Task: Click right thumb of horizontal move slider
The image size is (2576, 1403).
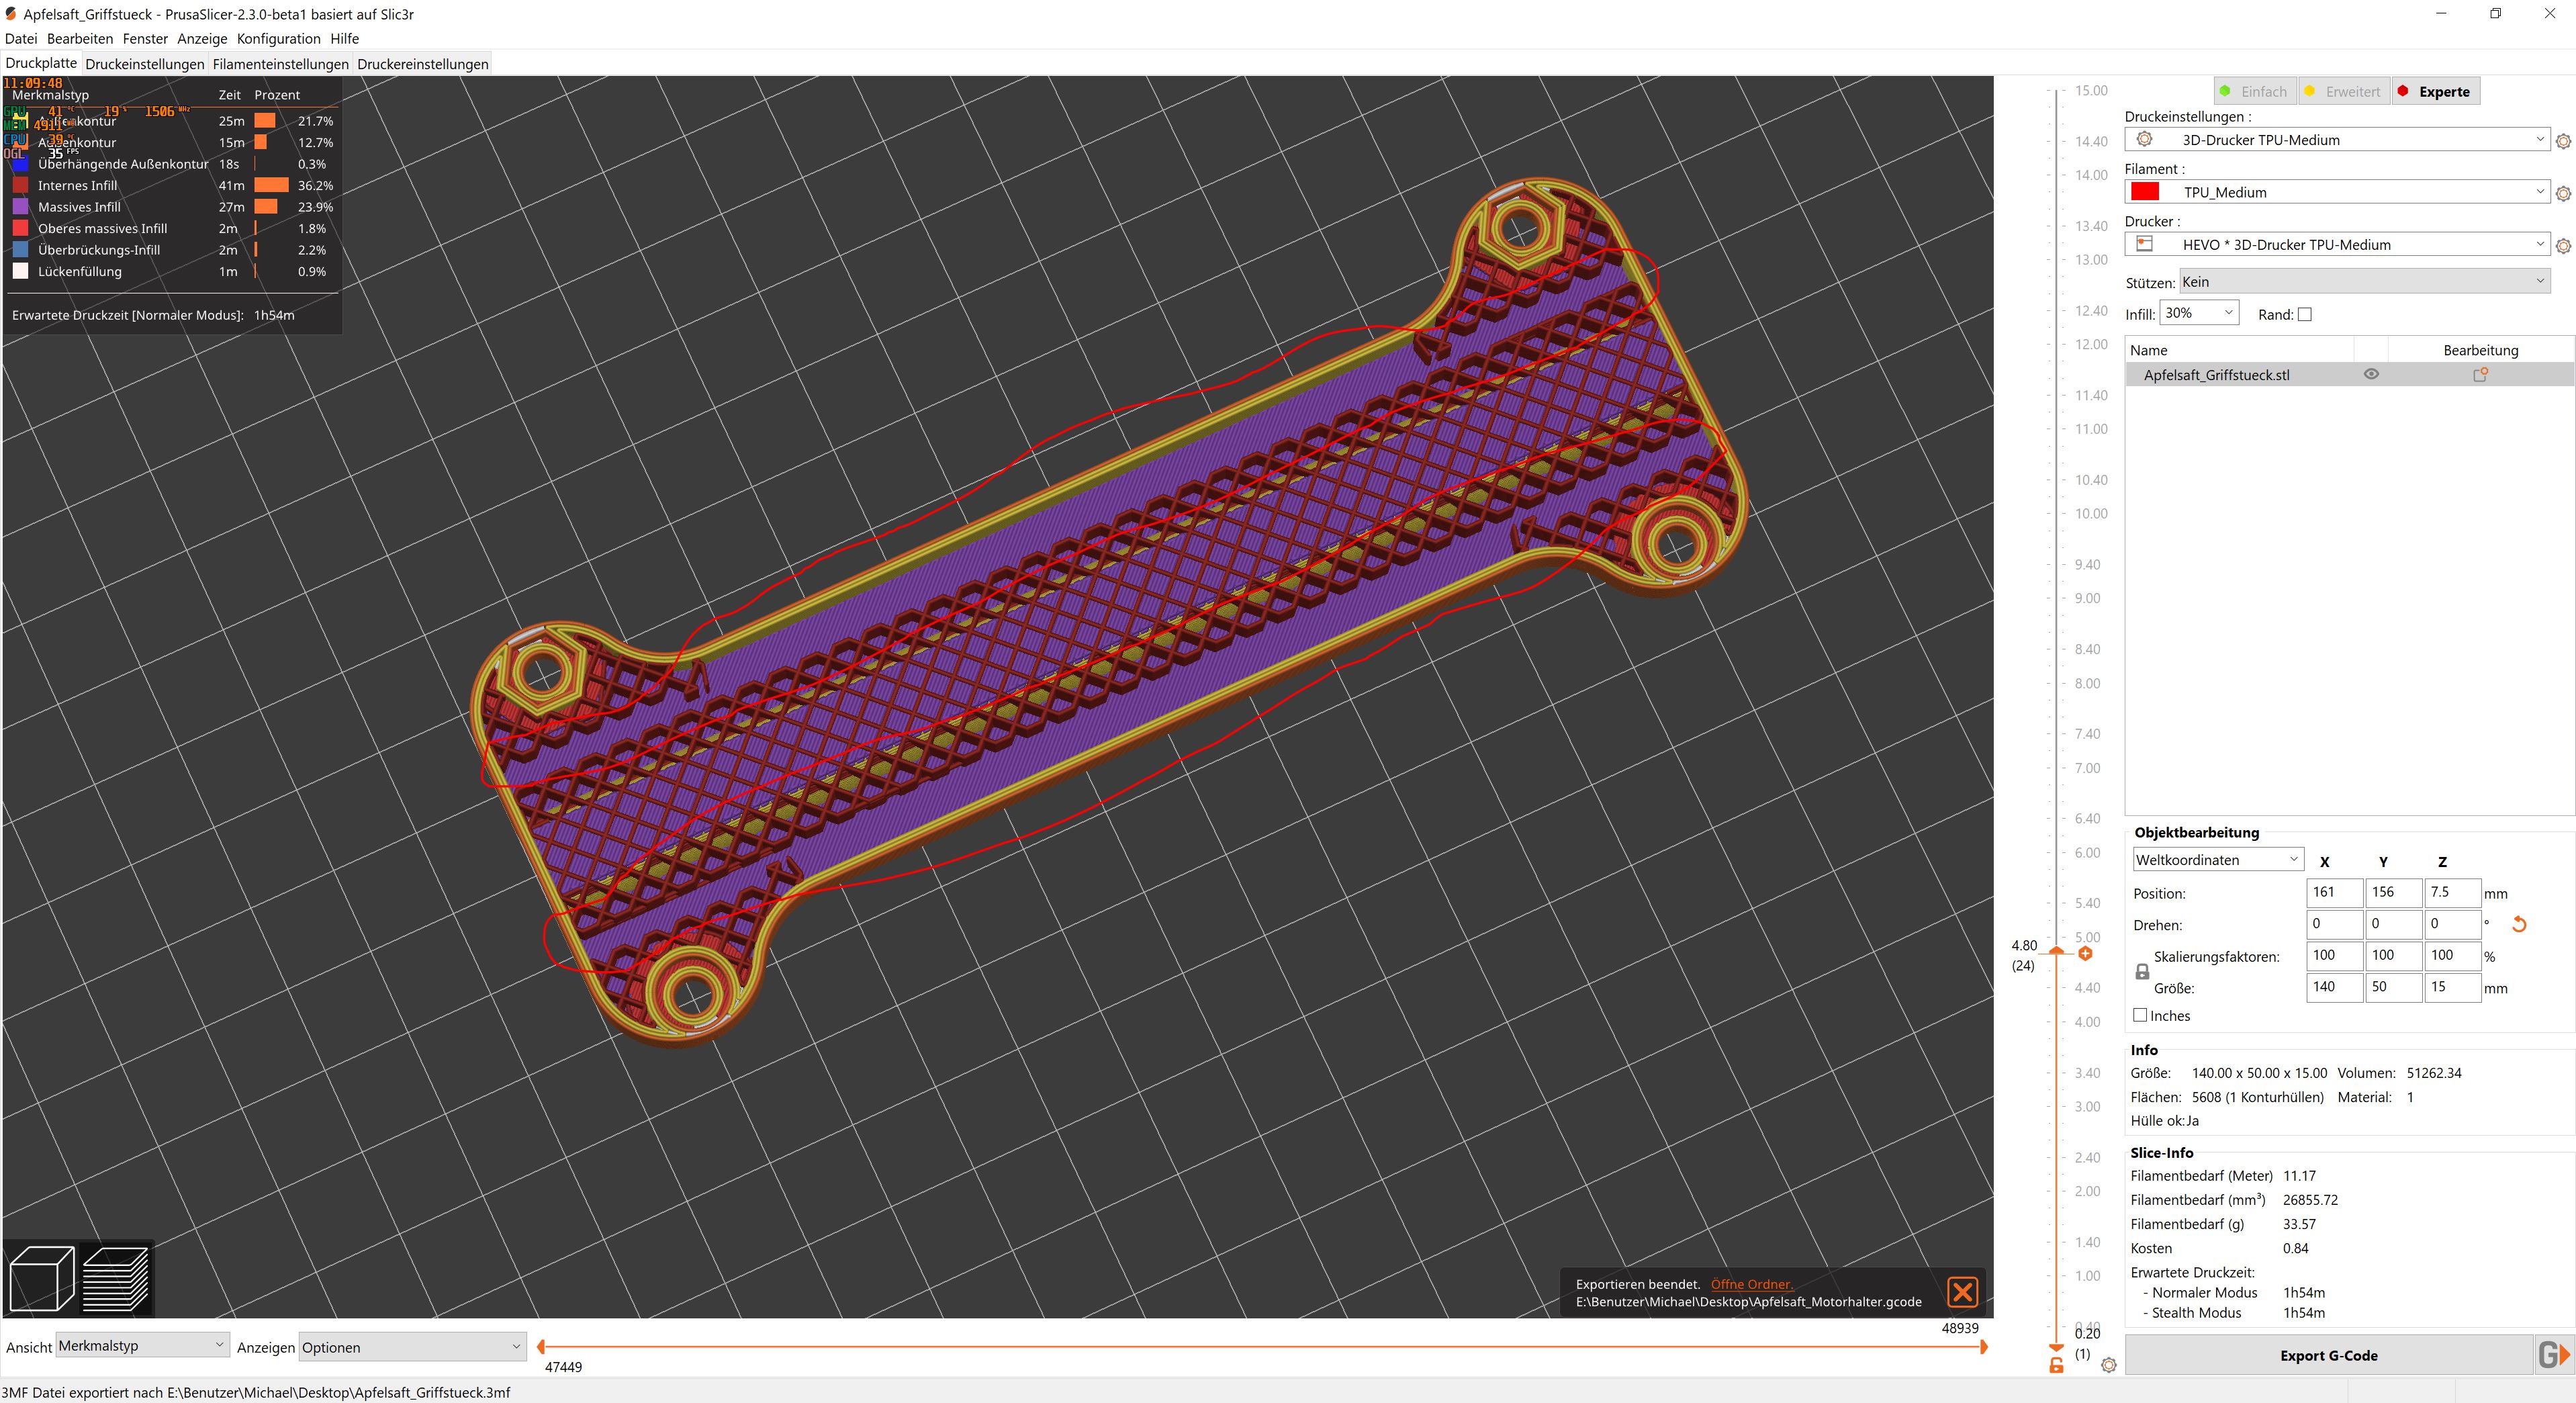Action: coord(1983,1347)
